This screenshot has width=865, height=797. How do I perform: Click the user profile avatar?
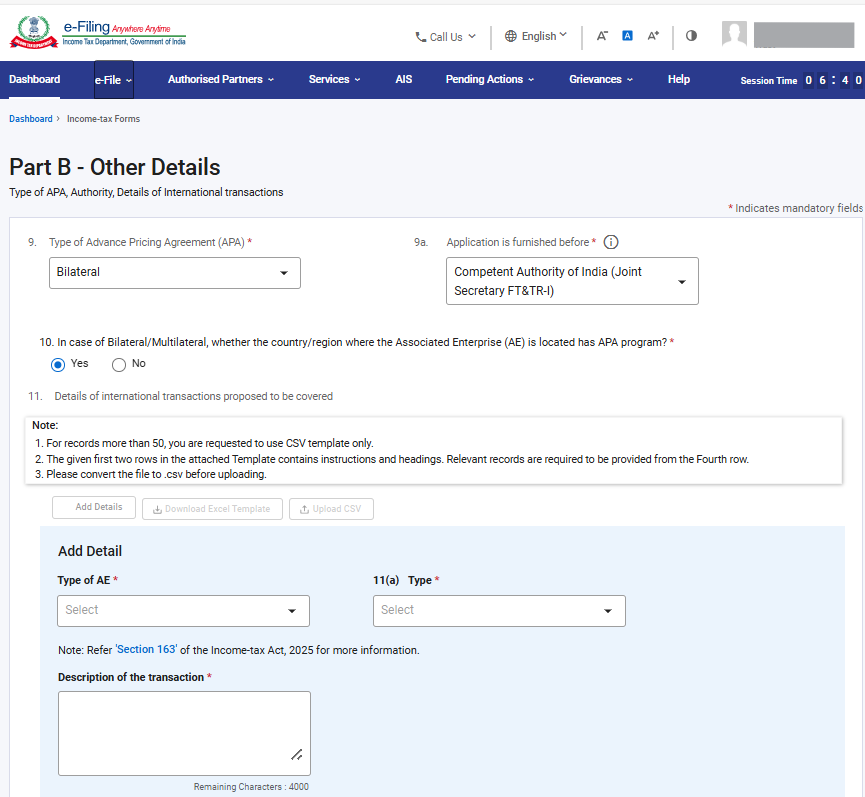[x=734, y=34]
